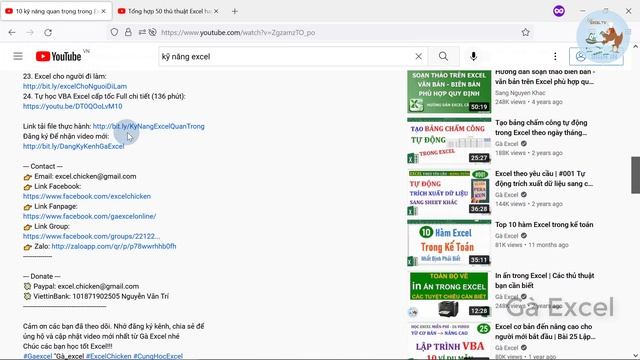The height and width of the screenshot is (360, 640).
Task: Start voice search with the microphone
Action: 473,56
